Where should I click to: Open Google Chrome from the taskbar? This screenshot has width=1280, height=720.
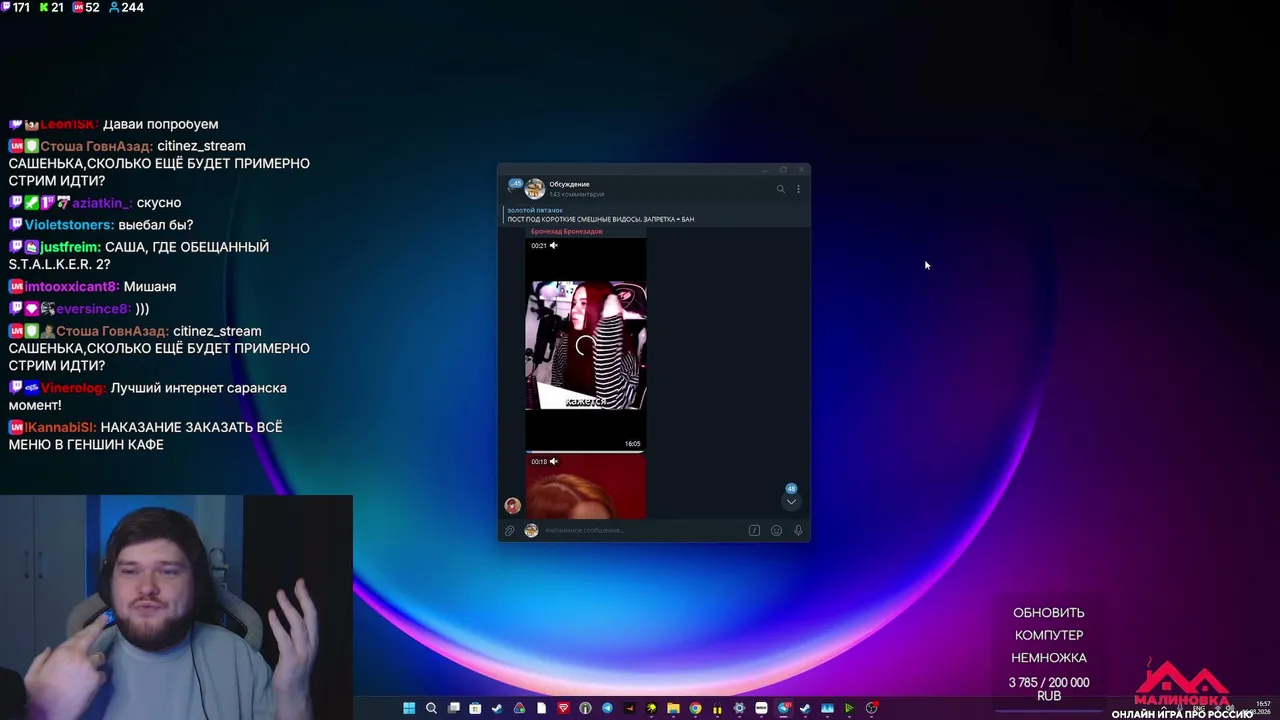point(695,708)
